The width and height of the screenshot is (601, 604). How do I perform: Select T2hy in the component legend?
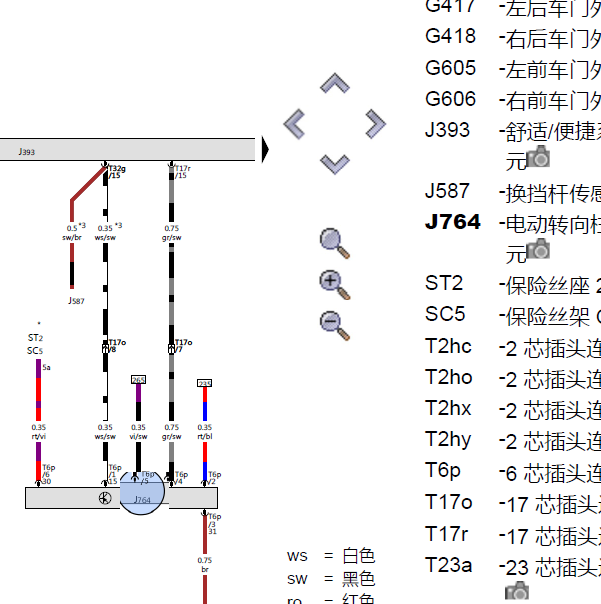pyautogui.click(x=512, y=441)
